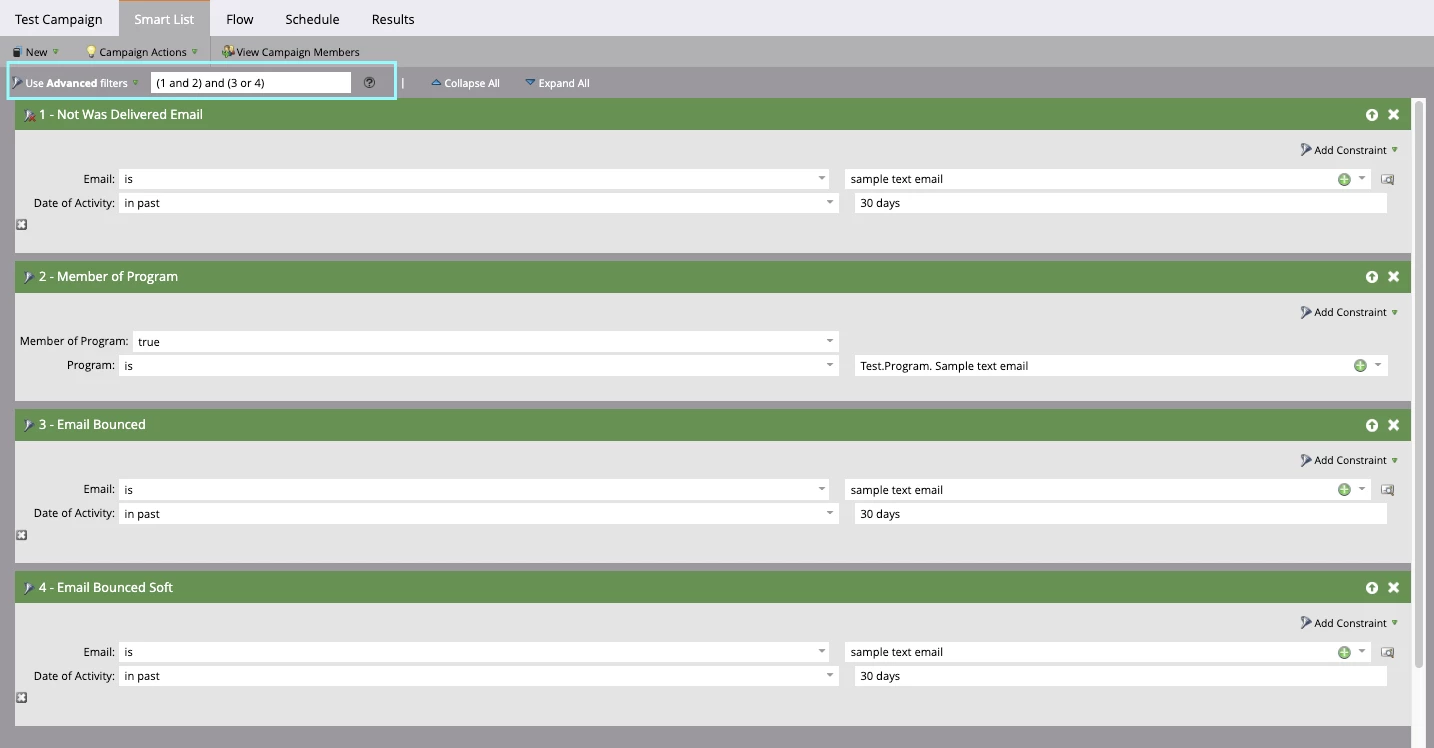The image size is (1434, 748).
Task: Add Constraint to Email Bounced Soft
Action: click(x=1349, y=623)
